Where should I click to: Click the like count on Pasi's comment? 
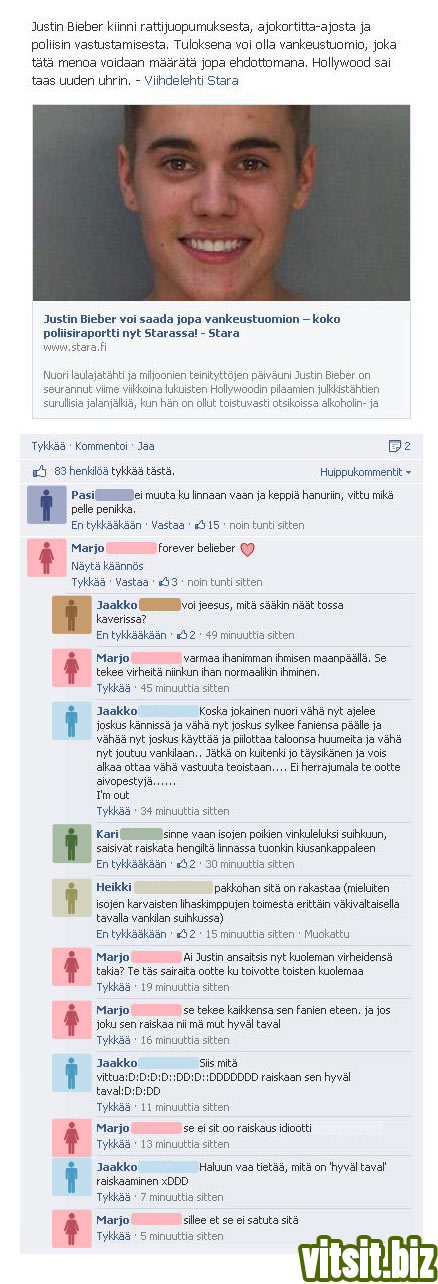(207, 524)
